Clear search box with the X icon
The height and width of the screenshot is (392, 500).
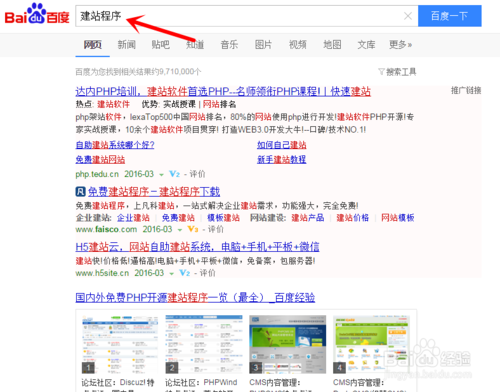(408, 16)
